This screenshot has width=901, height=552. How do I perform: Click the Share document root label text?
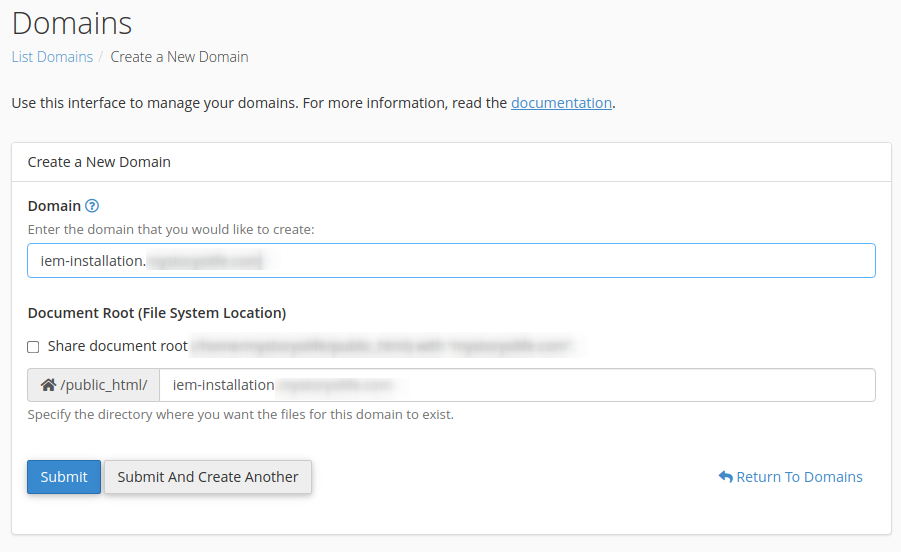click(x=117, y=346)
